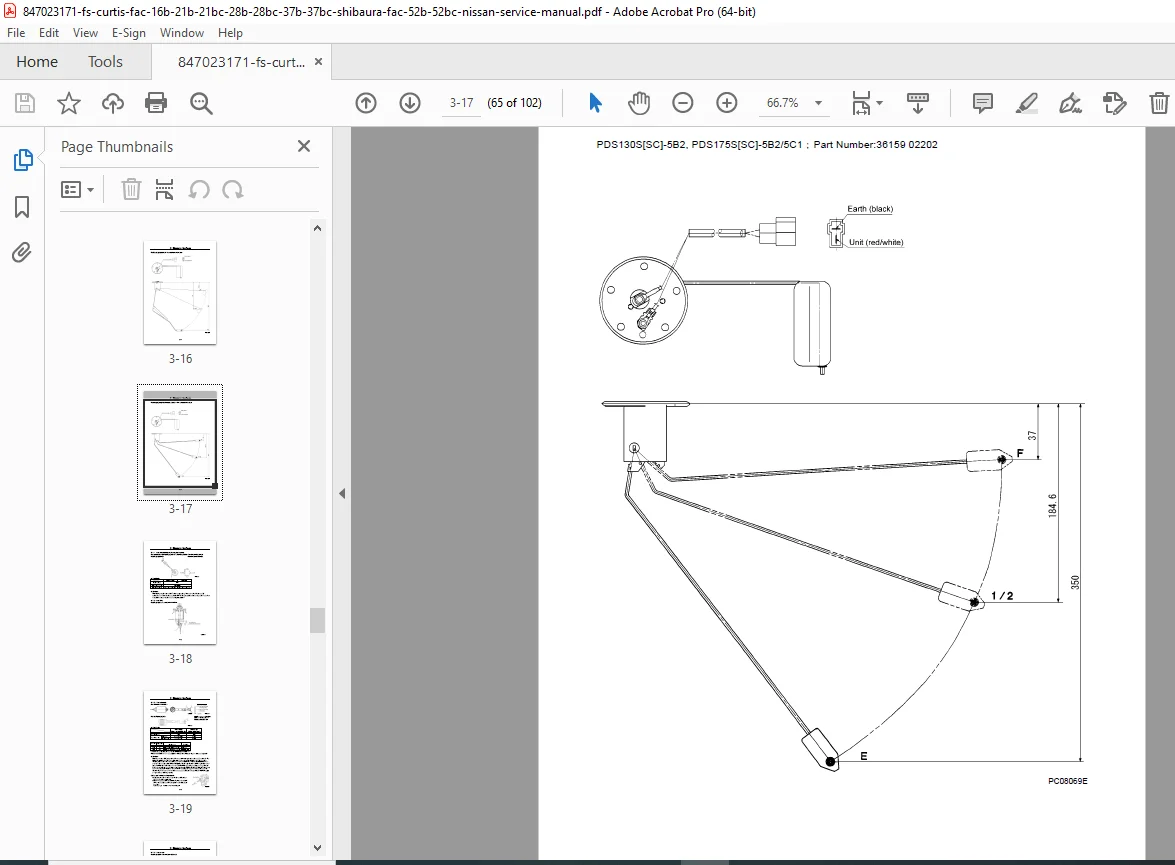The image size is (1175, 865).
Task: Collapse the navigation pane arrow
Action: point(342,493)
